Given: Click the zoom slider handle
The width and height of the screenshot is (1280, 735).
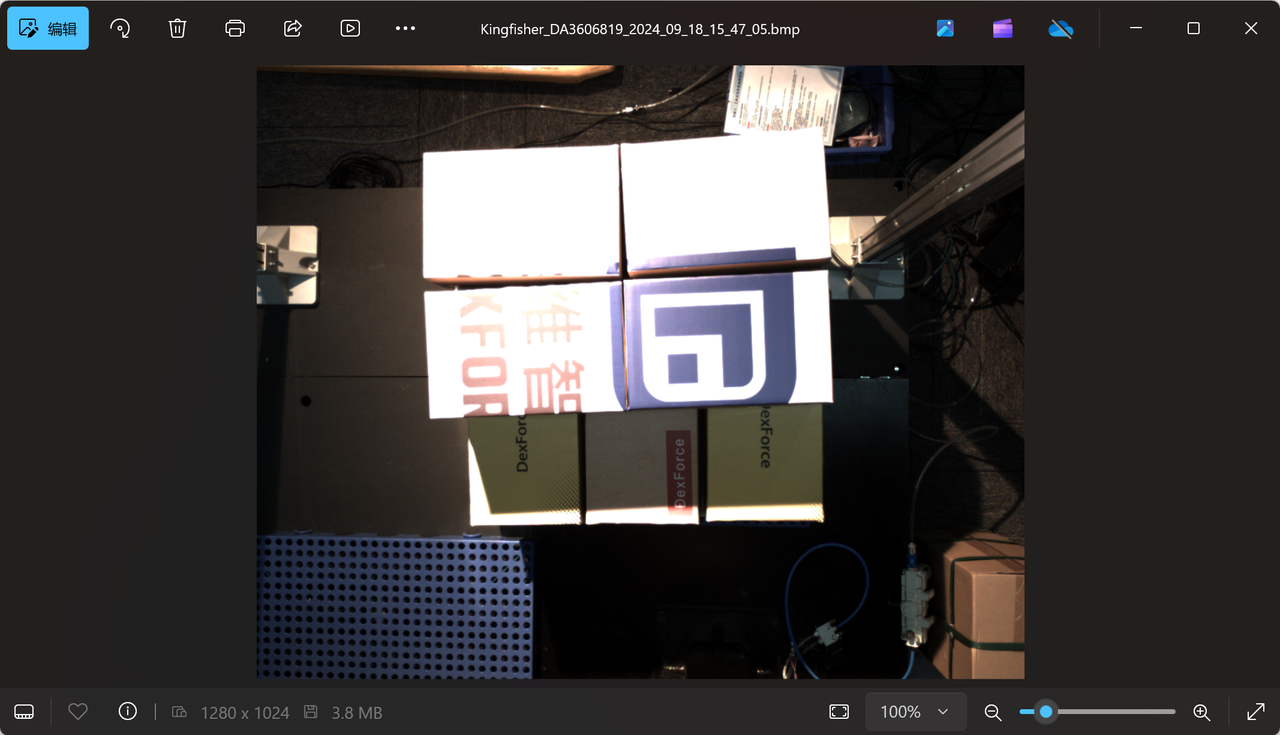Looking at the screenshot, I should click(x=1046, y=712).
